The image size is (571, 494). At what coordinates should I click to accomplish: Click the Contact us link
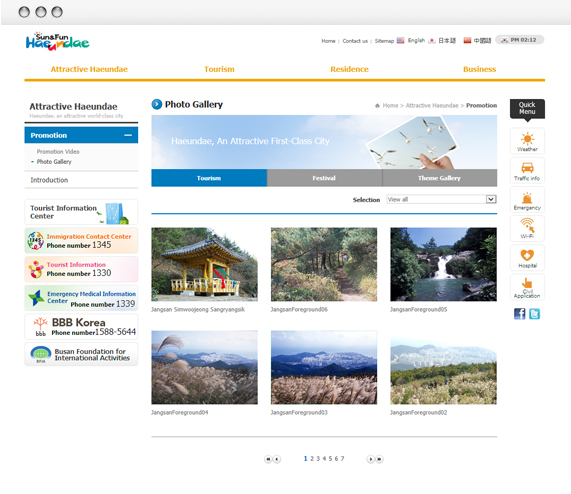coord(355,41)
